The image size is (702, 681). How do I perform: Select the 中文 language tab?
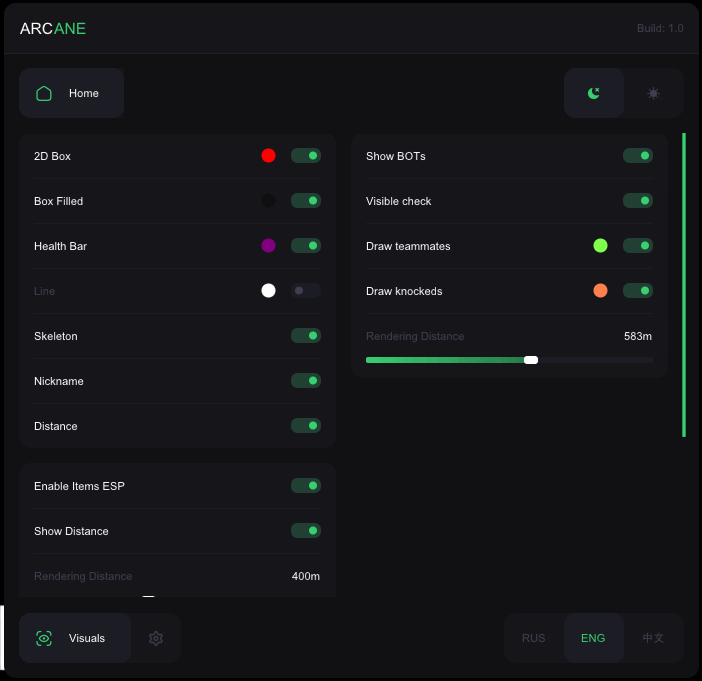click(653, 638)
